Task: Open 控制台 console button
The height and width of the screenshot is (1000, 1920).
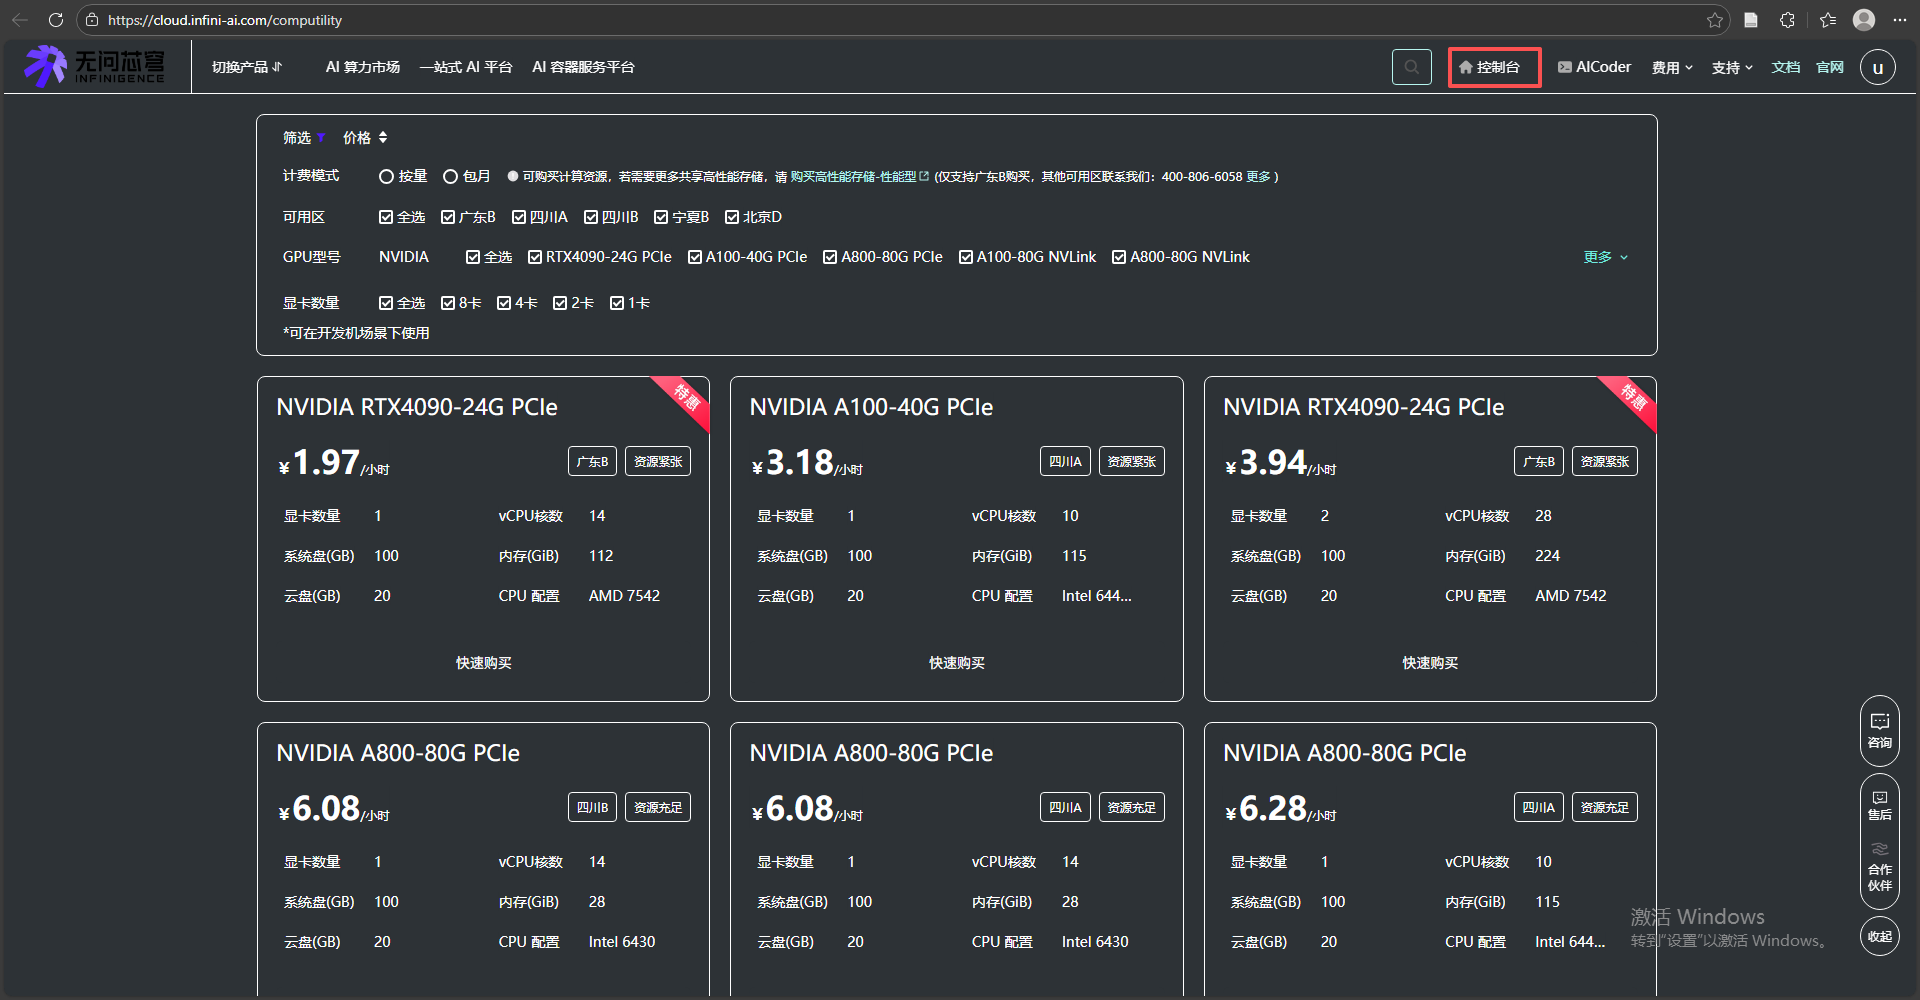Action: click(x=1494, y=67)
